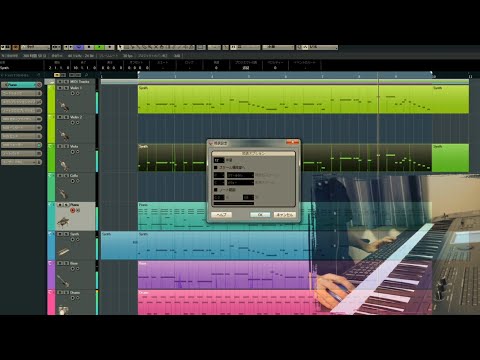Click the low note range field in dialog
This screenshot has width=480, height=360.
(x=219, y=197)
